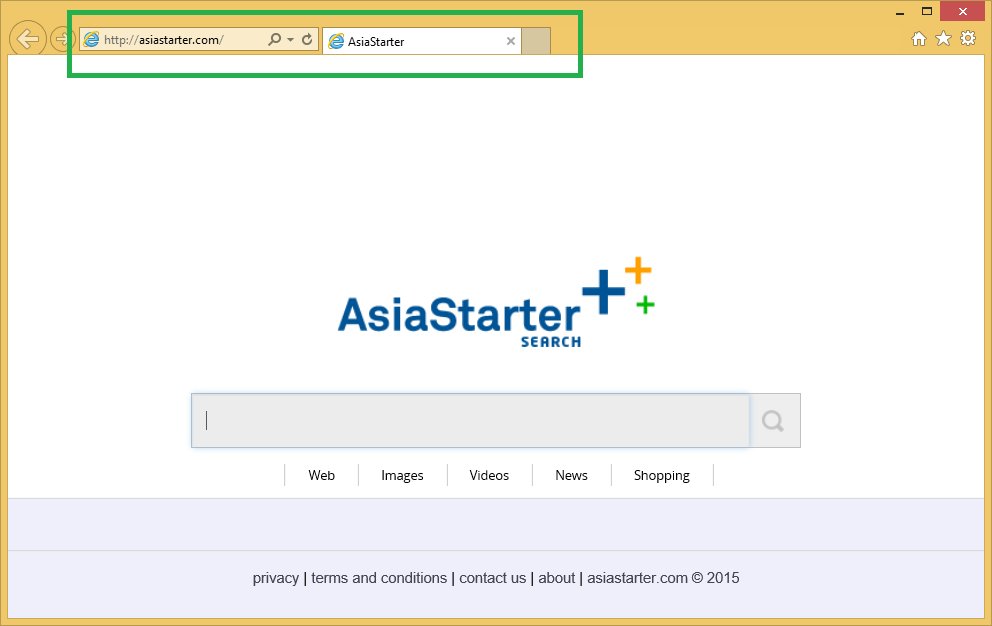Image resolution: width=992 pixels, height=626 pixels.
Task: Close the browser window
Action: (963, 11)
